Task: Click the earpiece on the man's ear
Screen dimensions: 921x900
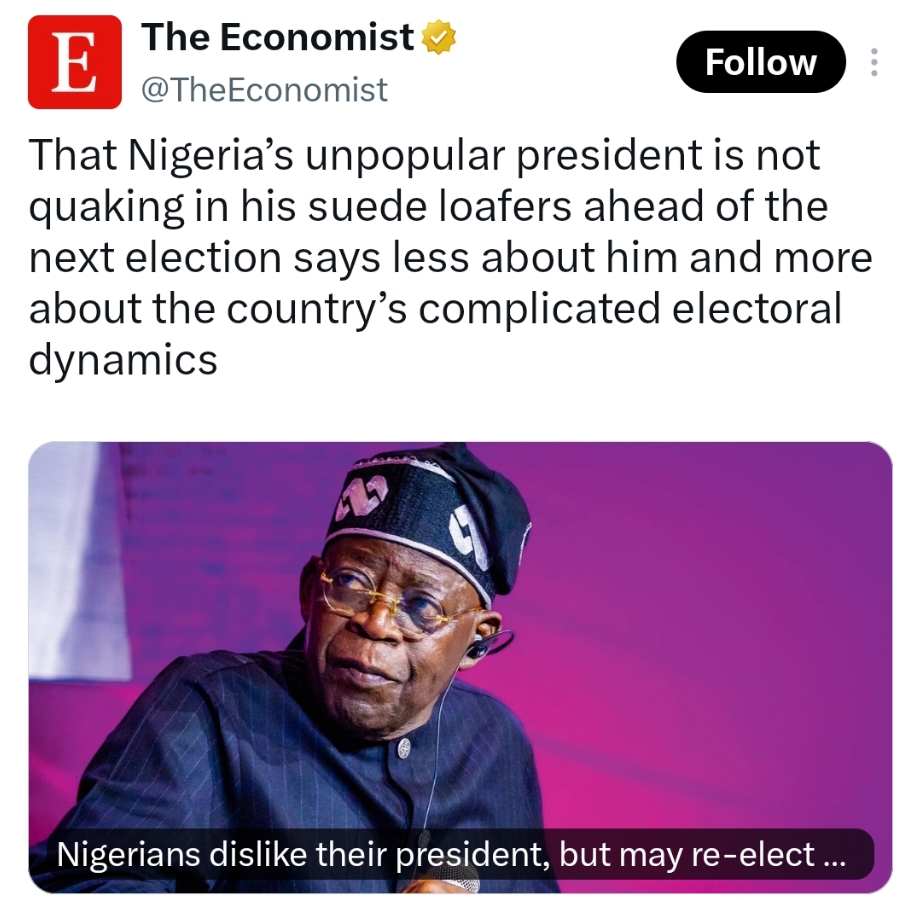Action: (x=480, y=645)
